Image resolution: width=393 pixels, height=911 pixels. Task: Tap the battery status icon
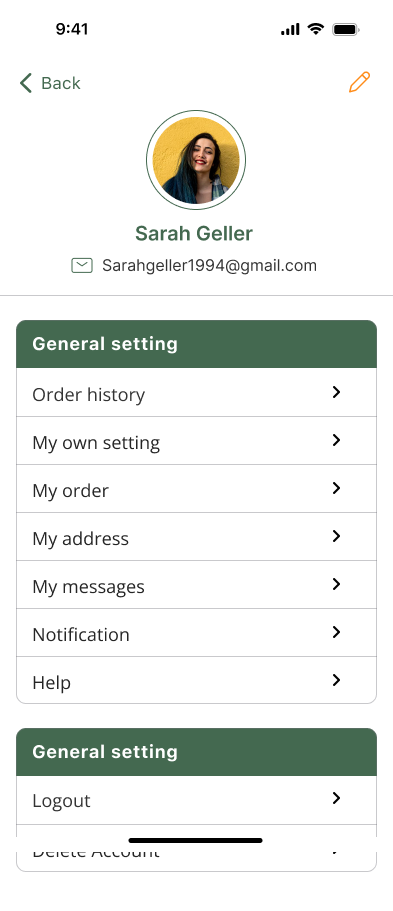point(346,29)
